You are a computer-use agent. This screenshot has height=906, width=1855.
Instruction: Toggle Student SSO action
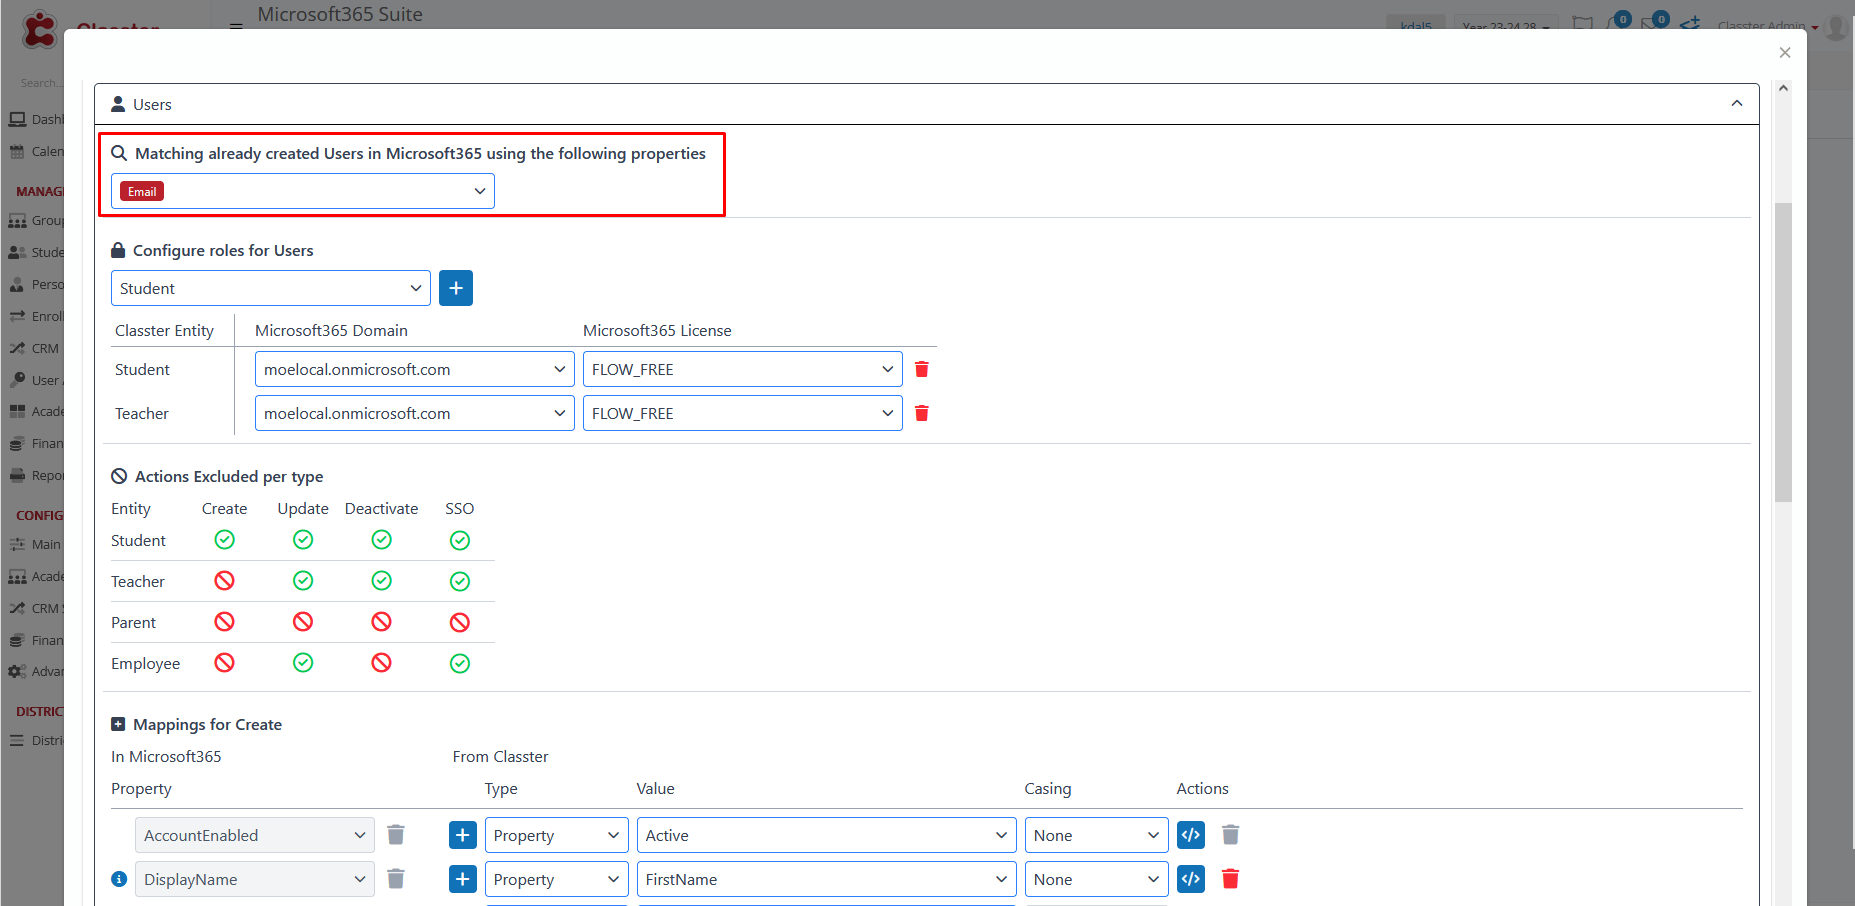pyautogui.click(x=460, y=540)
